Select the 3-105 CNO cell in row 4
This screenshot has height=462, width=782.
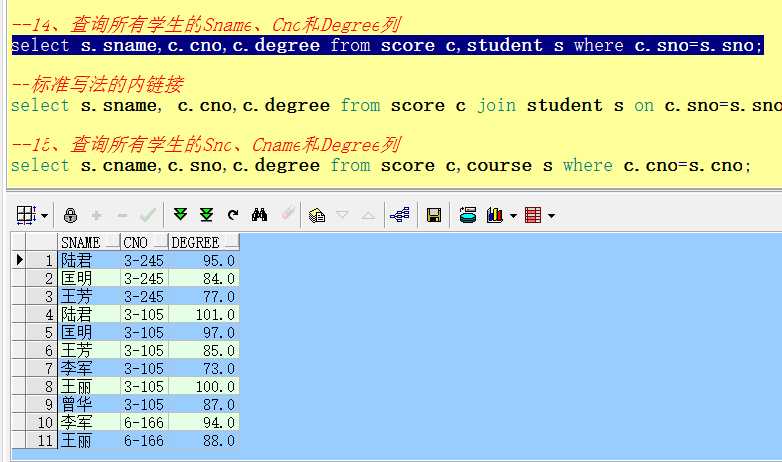pyautogui.click(x=144, y=314)
